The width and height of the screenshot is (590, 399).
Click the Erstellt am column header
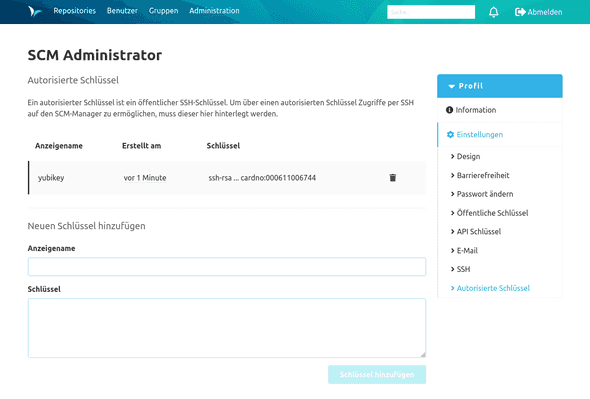coord(141,146)
